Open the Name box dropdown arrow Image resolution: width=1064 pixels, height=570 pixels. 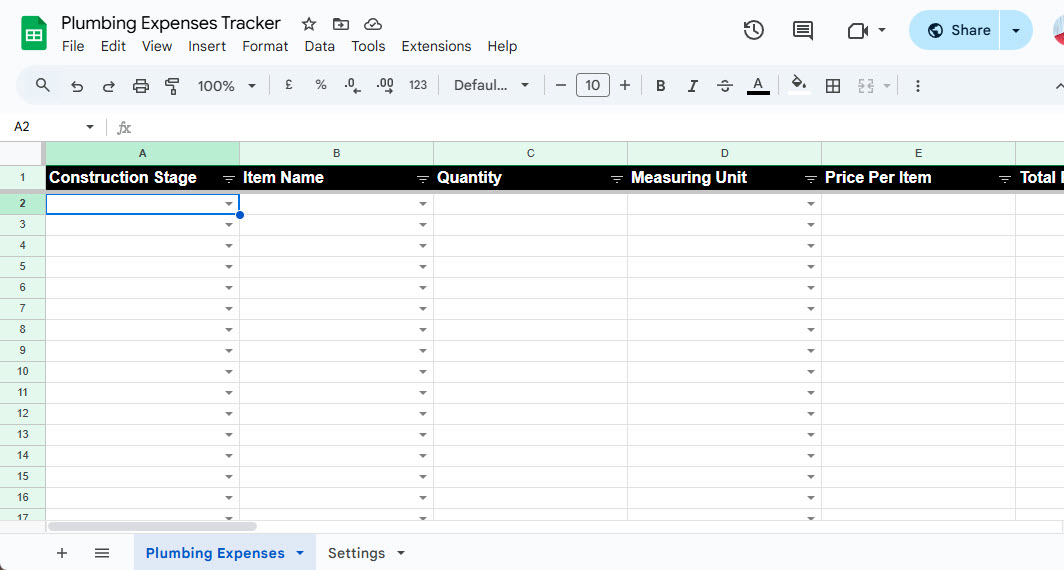coord(90,127)
